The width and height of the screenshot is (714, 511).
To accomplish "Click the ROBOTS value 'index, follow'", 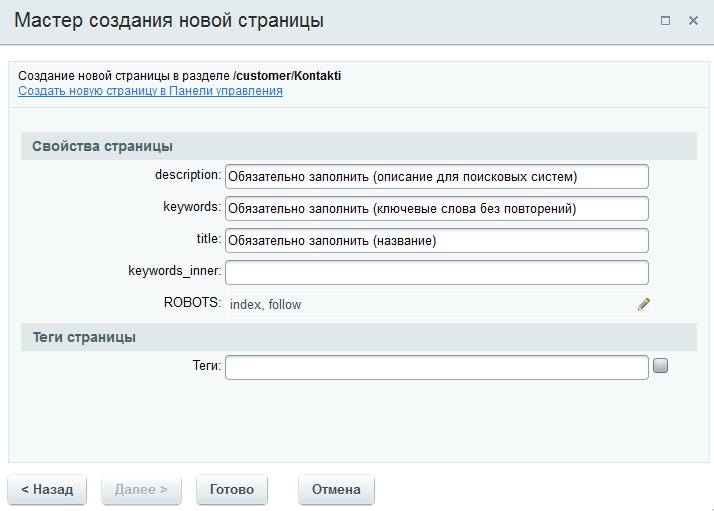I will [265, 304].
